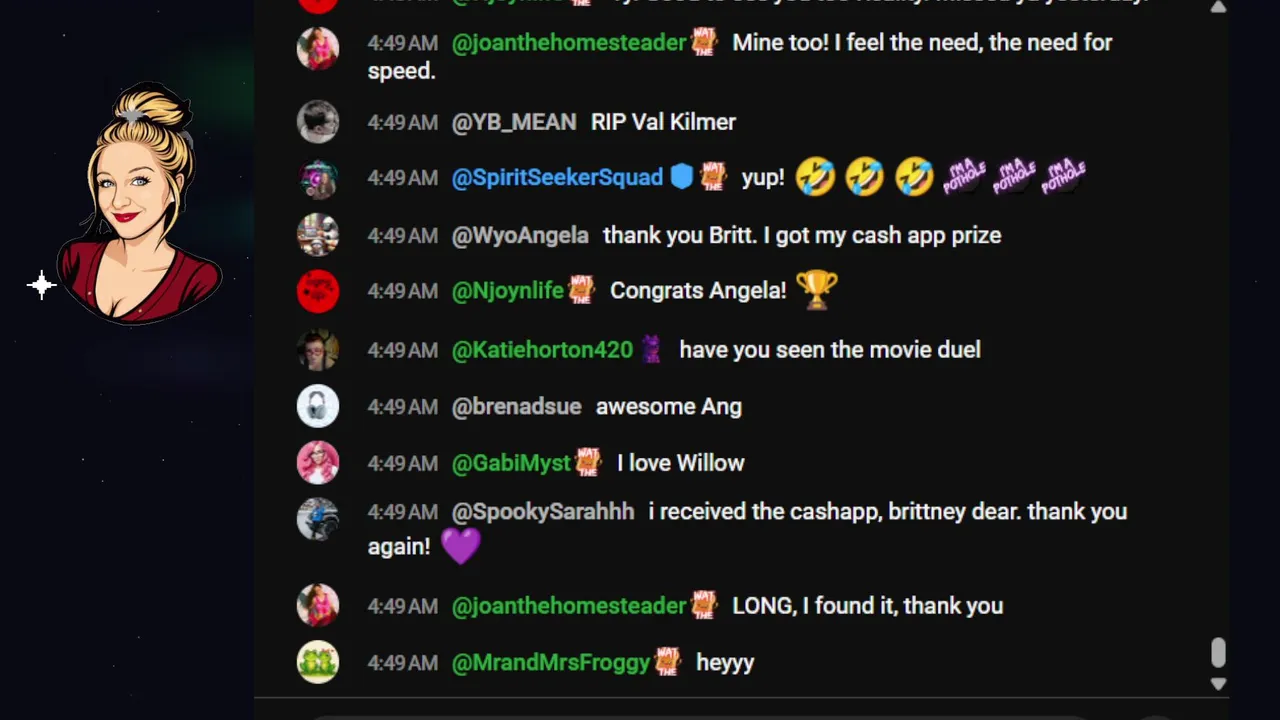Click the trophy emoji in Njoynlife's message
1280x720 pixels.
pyautogui.click(x=816, y=290)
